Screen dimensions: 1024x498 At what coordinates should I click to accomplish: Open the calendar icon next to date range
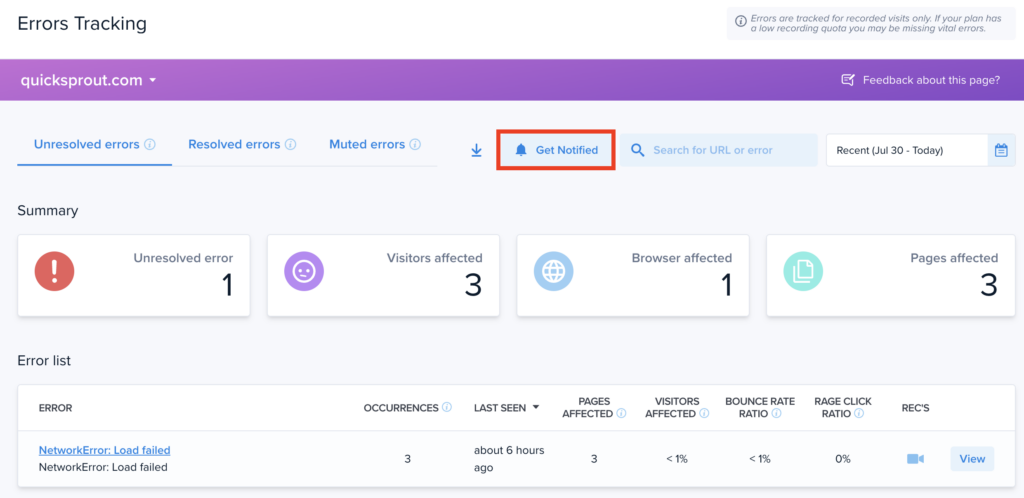(1001, 150)
